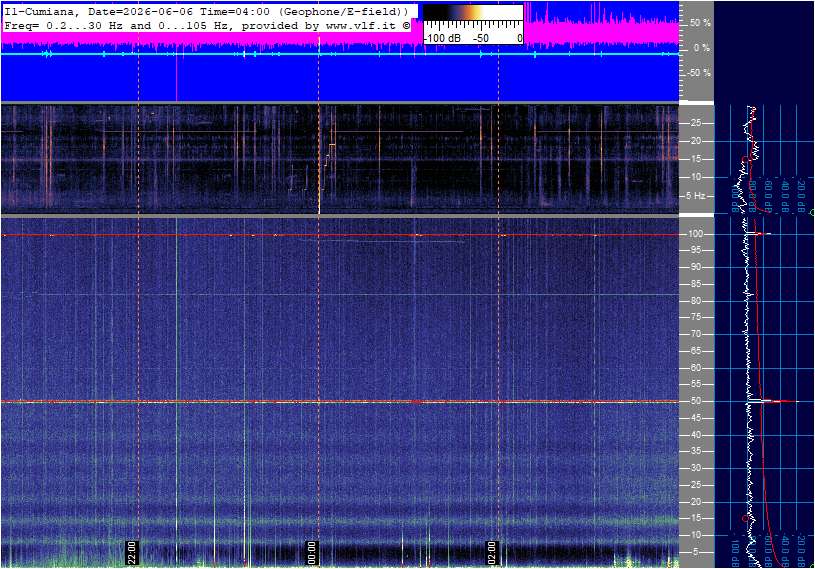The image size is (815, 569).
Task: Click the 22:00 time marker label
Action: click(132, 553)
